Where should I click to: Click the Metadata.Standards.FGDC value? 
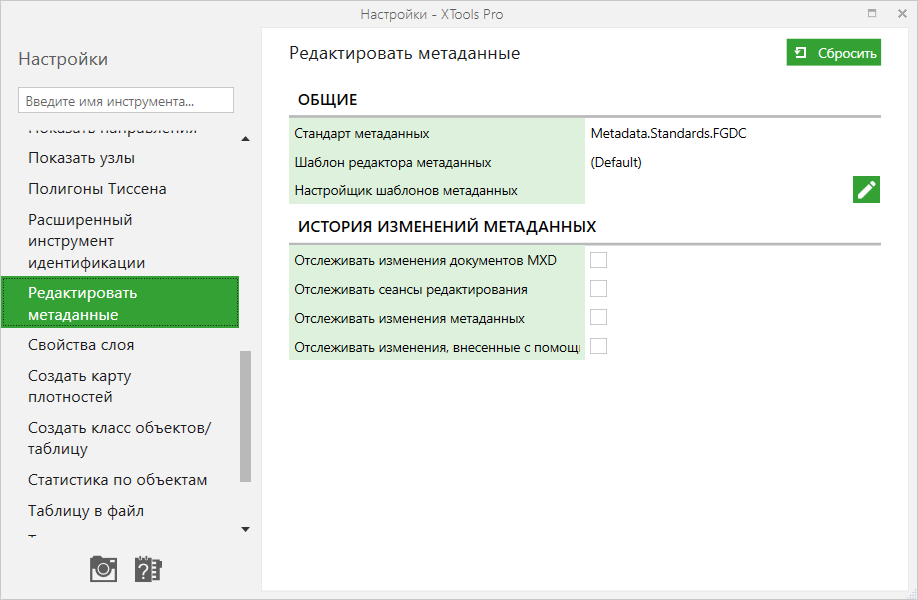(669, 133)
